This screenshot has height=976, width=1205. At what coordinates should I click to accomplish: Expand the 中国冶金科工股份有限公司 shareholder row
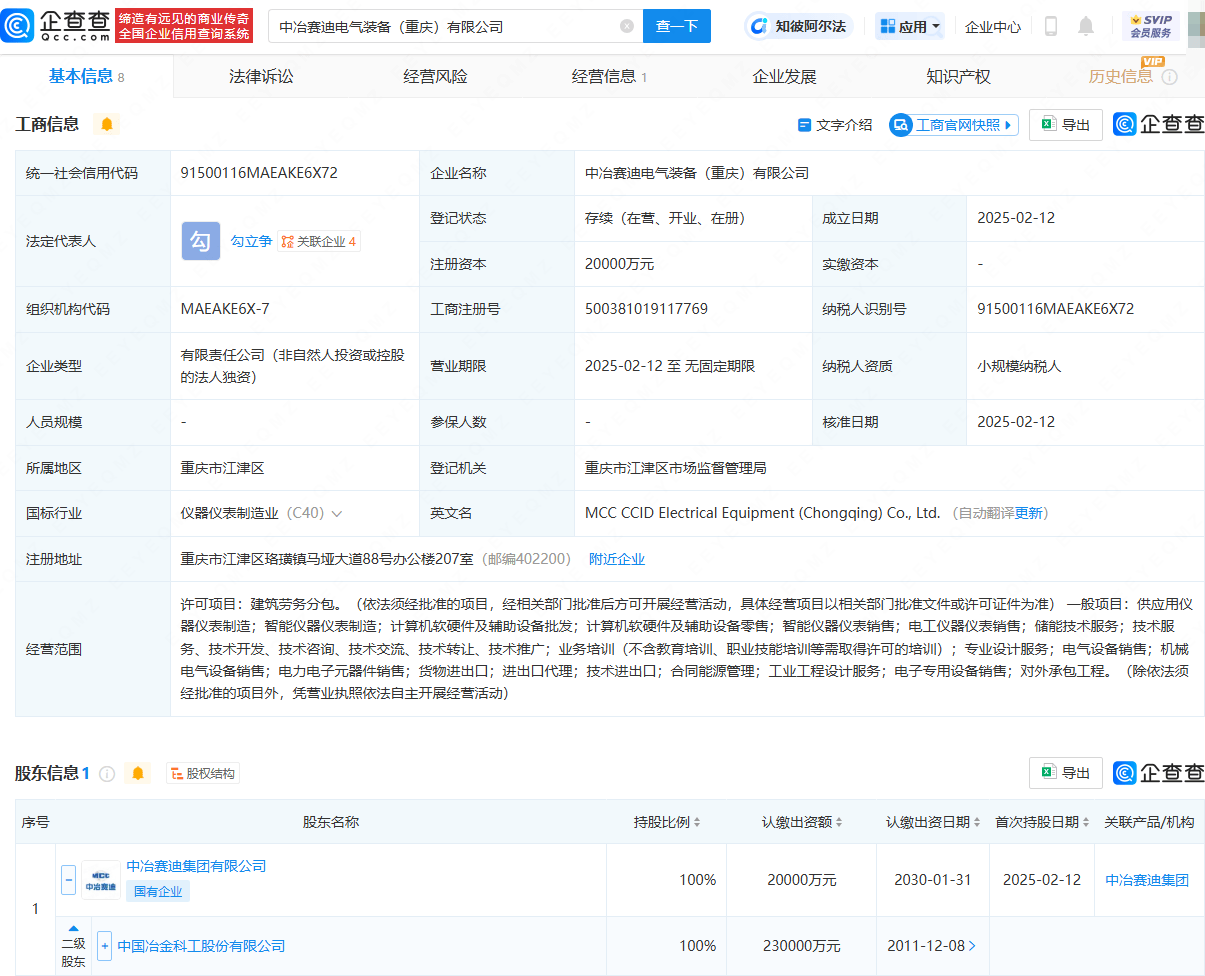pyautogui.click(x=104, y=946)
